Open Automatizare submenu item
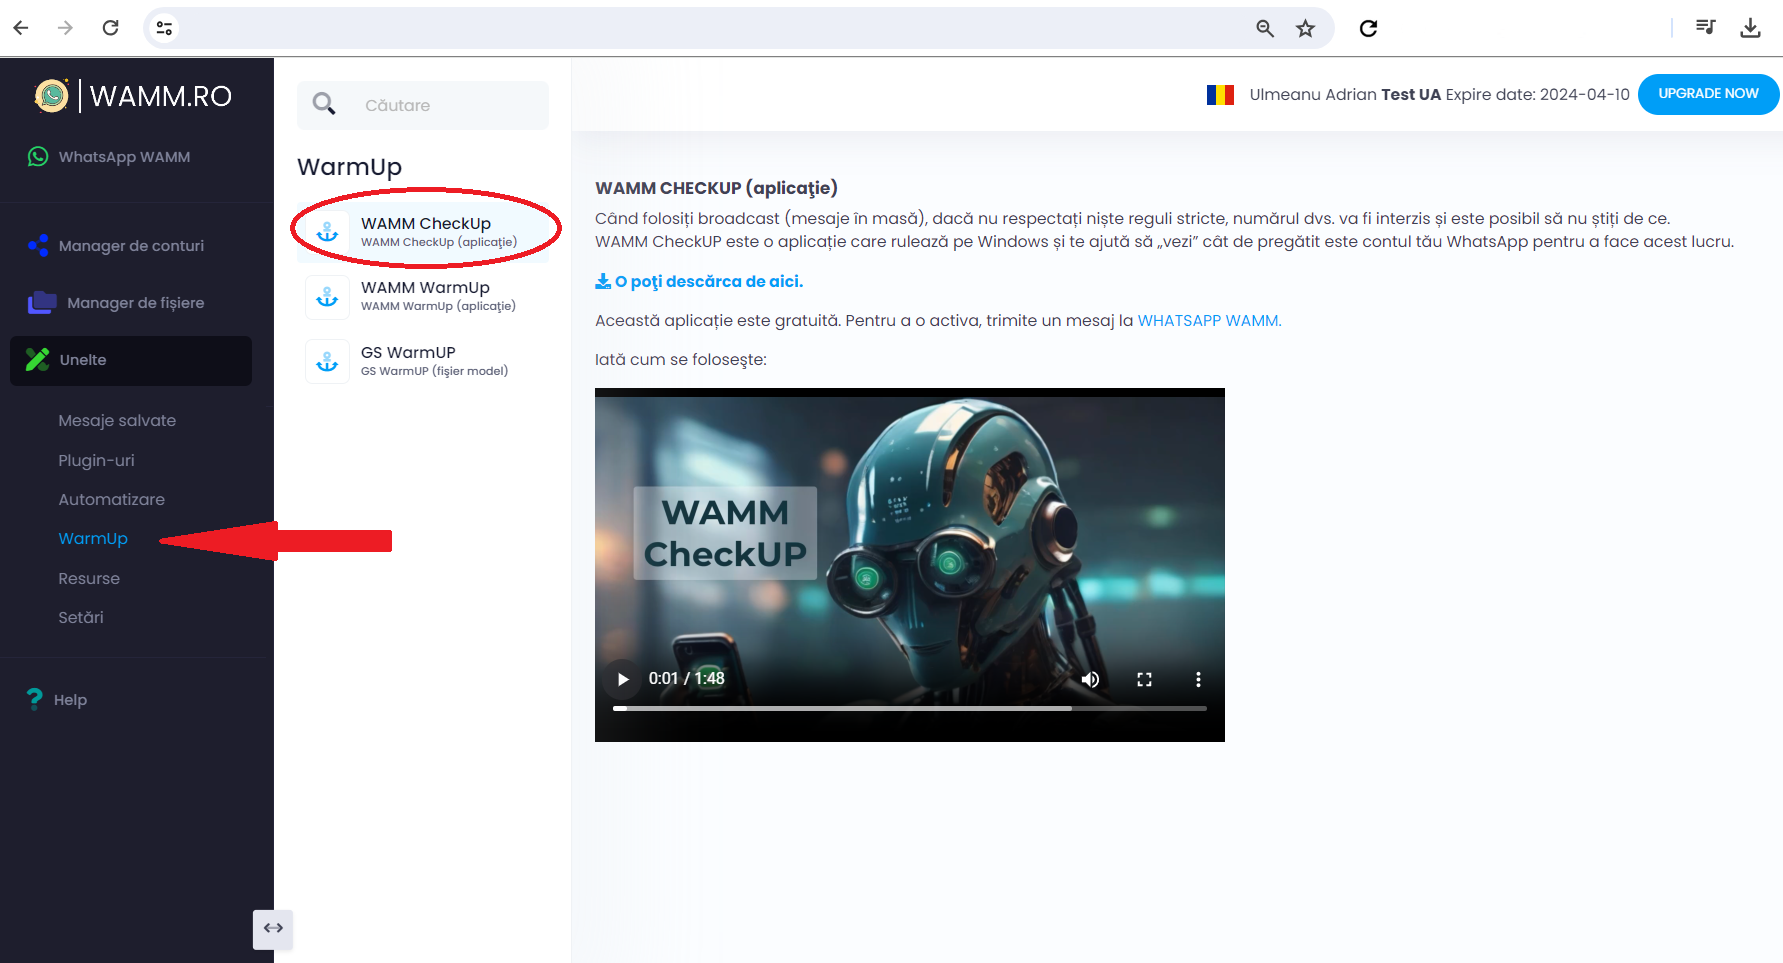The height and width of the screenshot is (963, 1783). point(112,499)
